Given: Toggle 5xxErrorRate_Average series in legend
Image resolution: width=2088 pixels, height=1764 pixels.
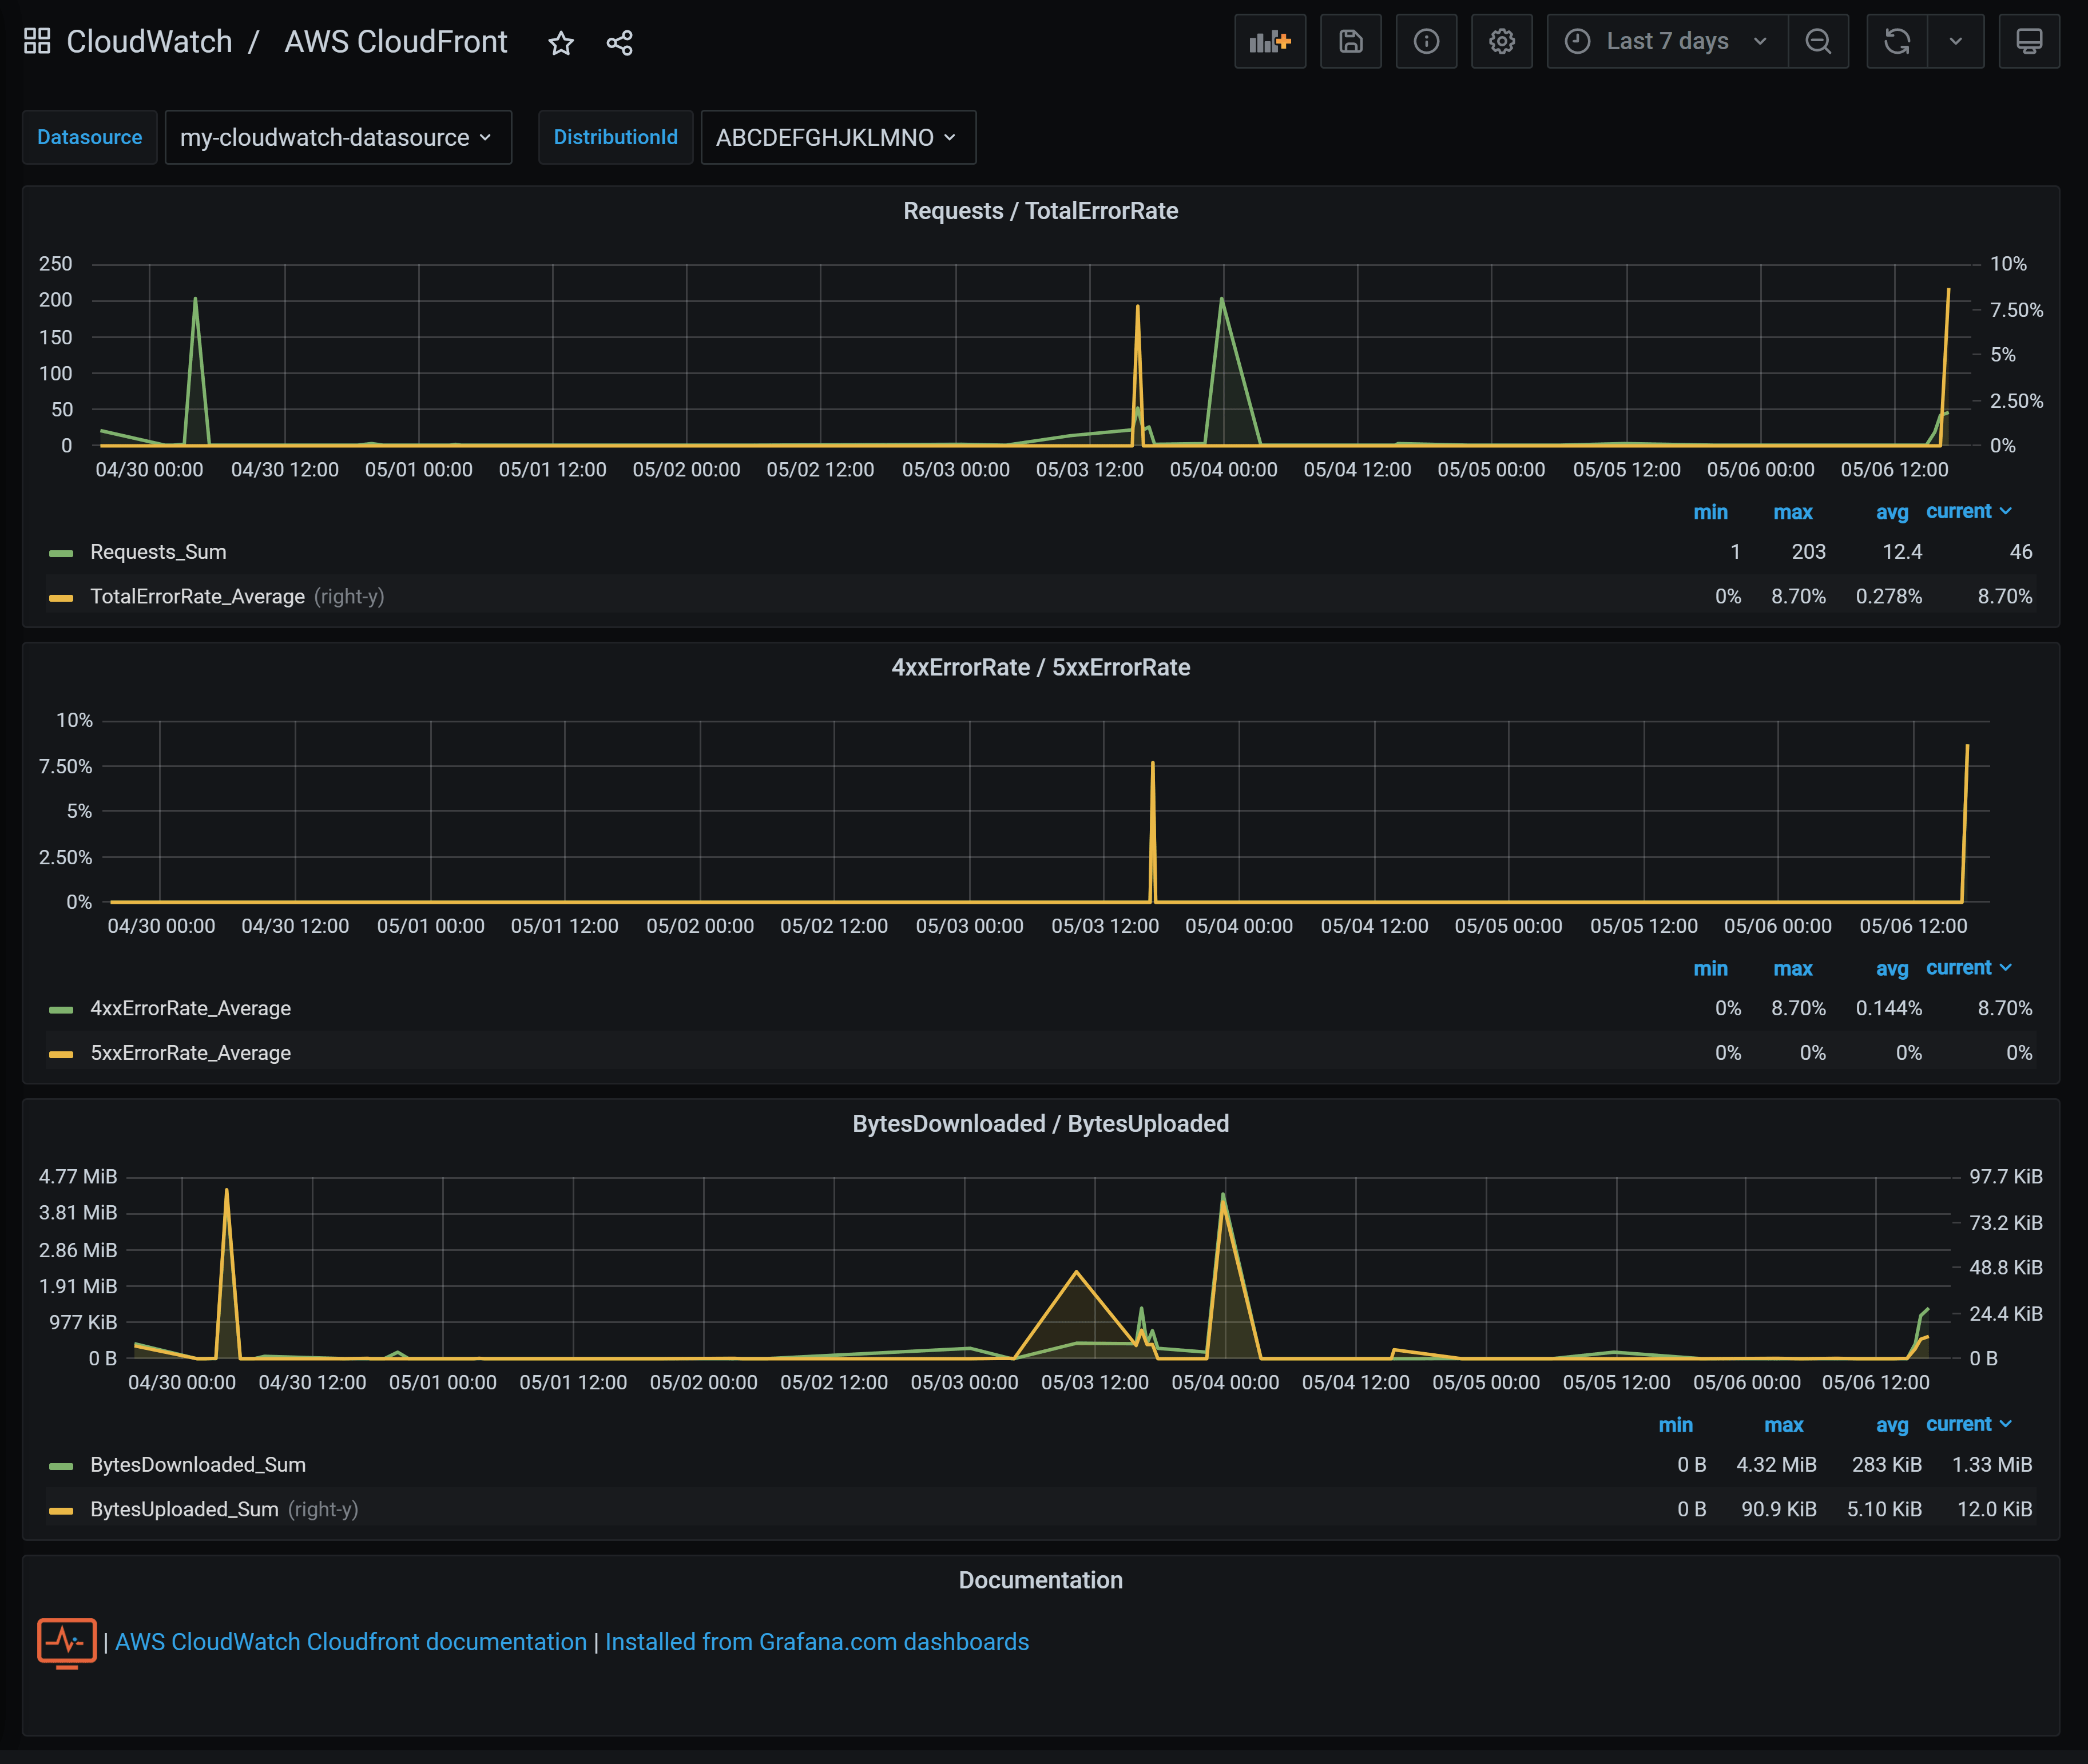Looking at the screenshot, I should pyautogui.click(x=190, y=1053).
